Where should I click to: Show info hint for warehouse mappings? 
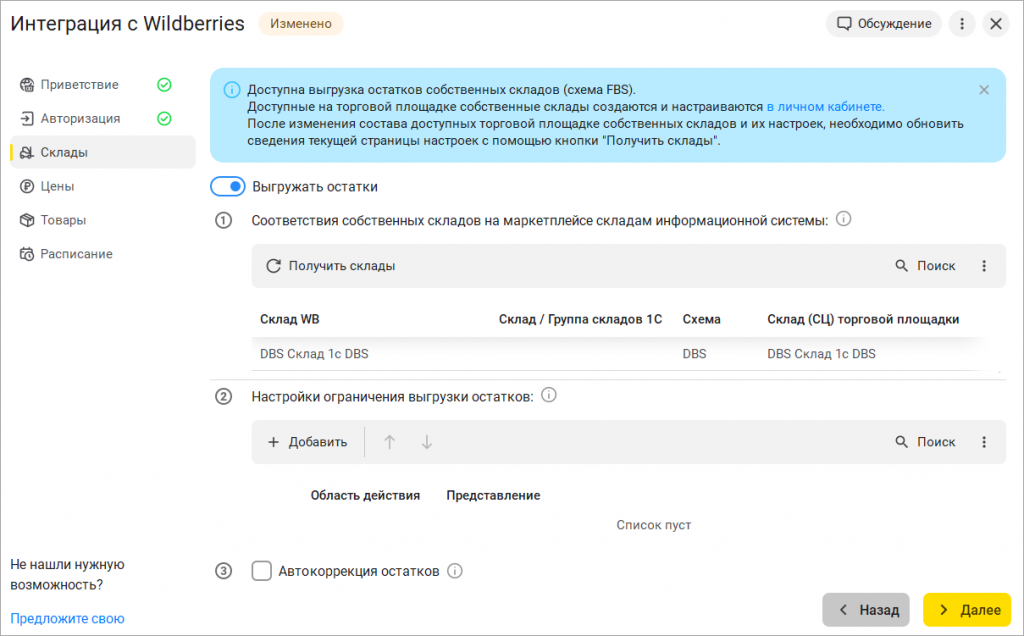click(844, 219)
